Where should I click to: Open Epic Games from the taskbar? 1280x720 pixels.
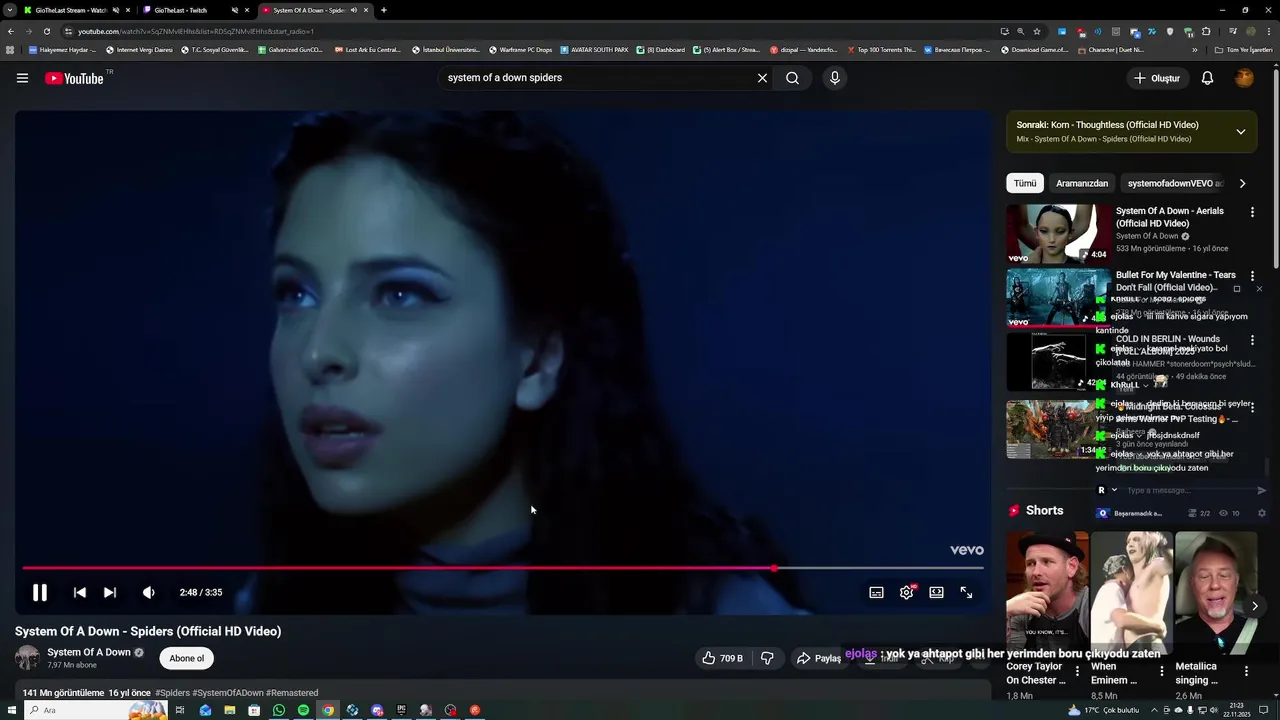click(401, 710)
